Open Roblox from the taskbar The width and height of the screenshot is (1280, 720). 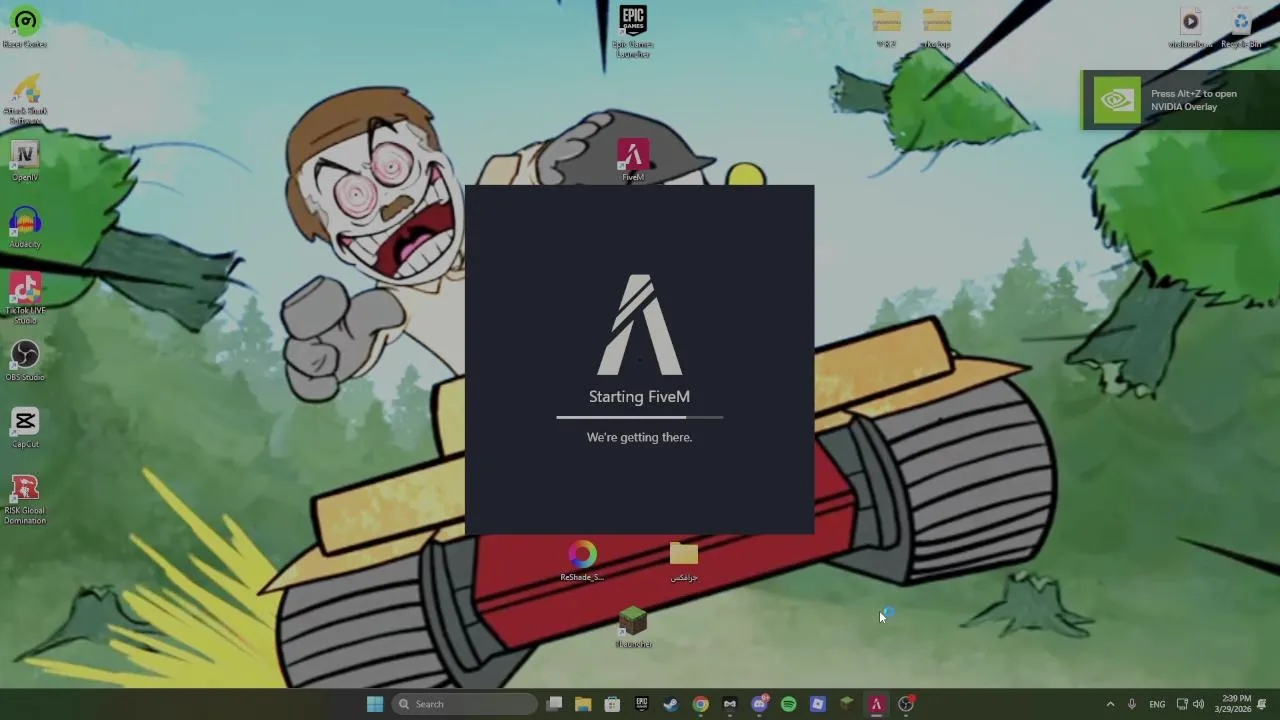click(817, 704)
